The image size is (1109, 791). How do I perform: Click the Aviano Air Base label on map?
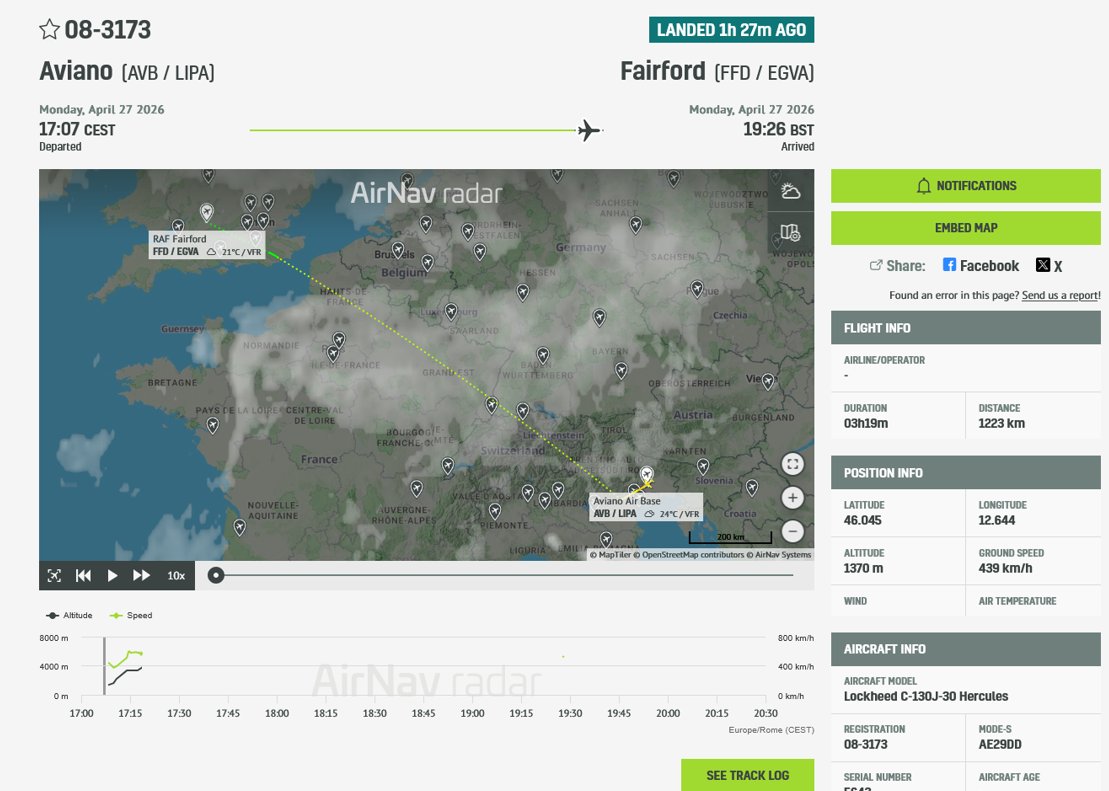[646, 507]
